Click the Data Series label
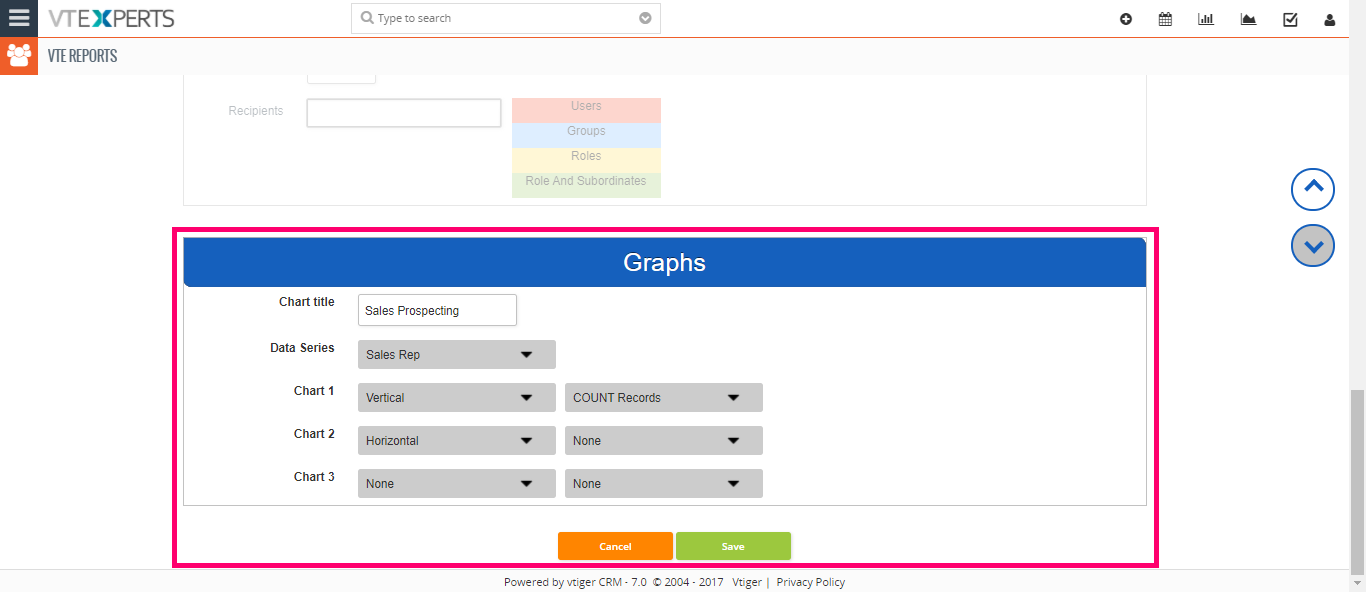Screen dimensions: 1366x592 pyautogui.click(x=303, y=348)
